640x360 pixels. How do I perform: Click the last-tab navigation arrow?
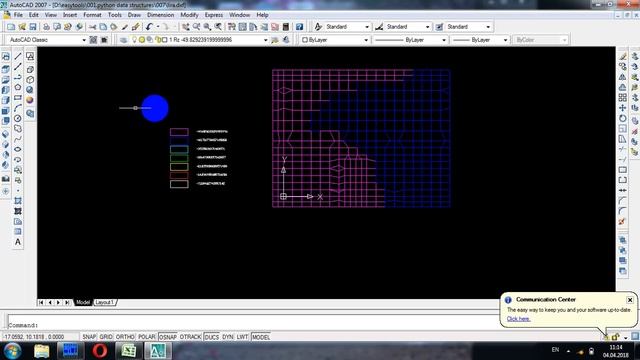coord(67,302)
